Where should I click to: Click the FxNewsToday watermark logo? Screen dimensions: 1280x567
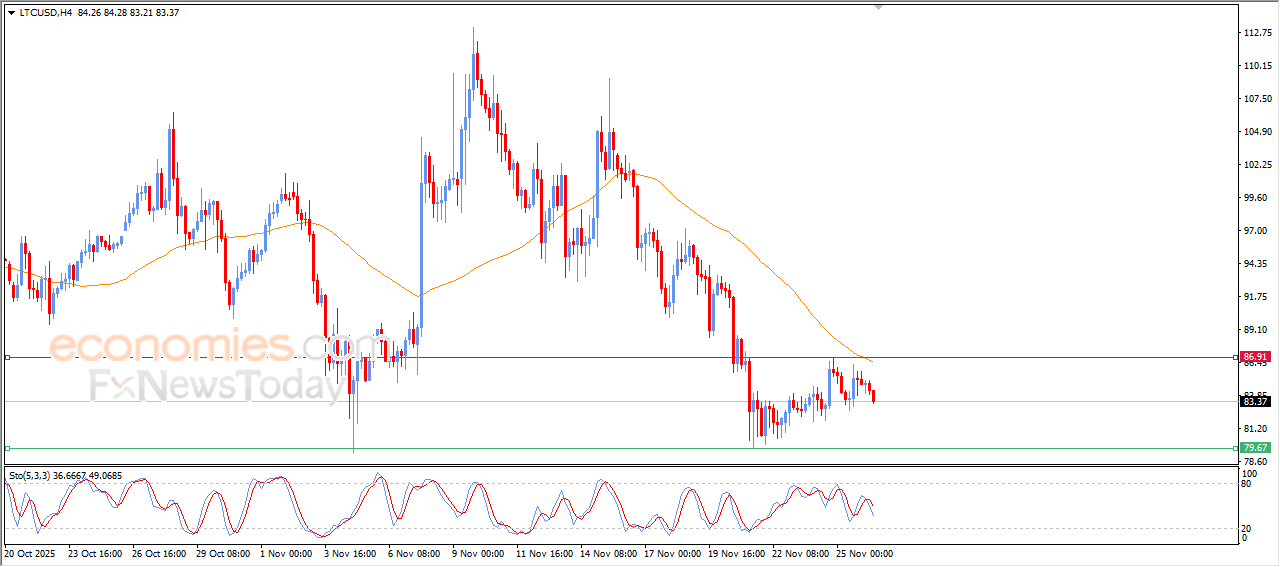coord(217,386)
